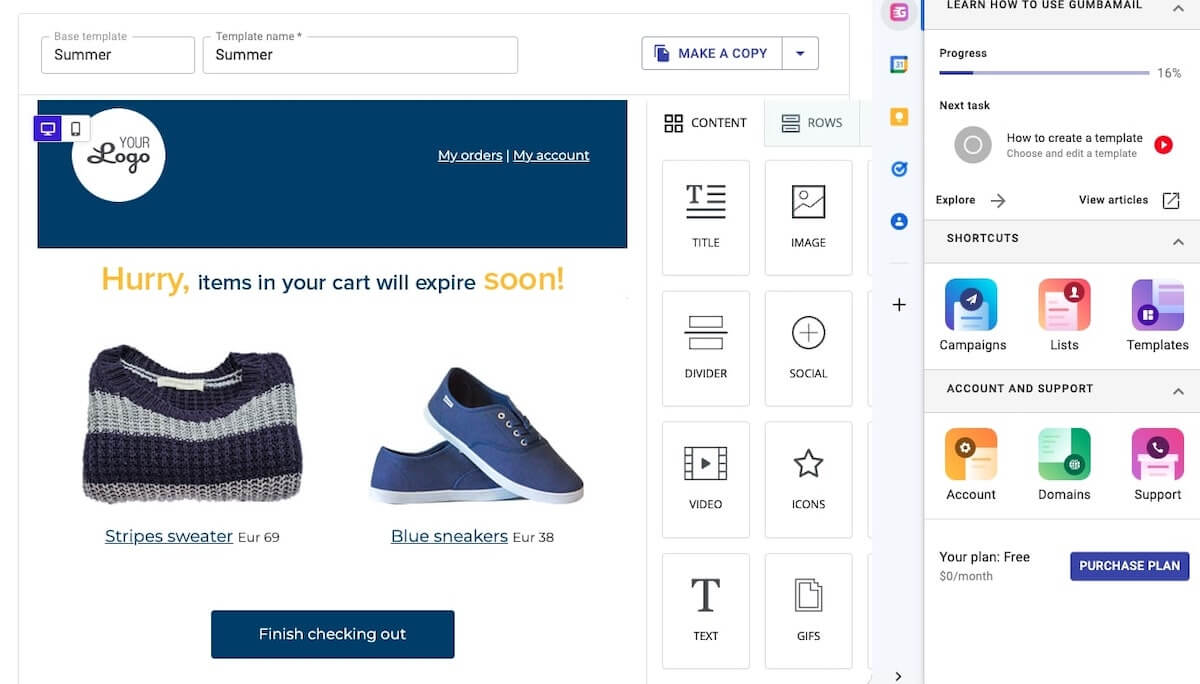Mark the next task circle complete
The image size is (1200, 684).
click(x=972, y=145)
